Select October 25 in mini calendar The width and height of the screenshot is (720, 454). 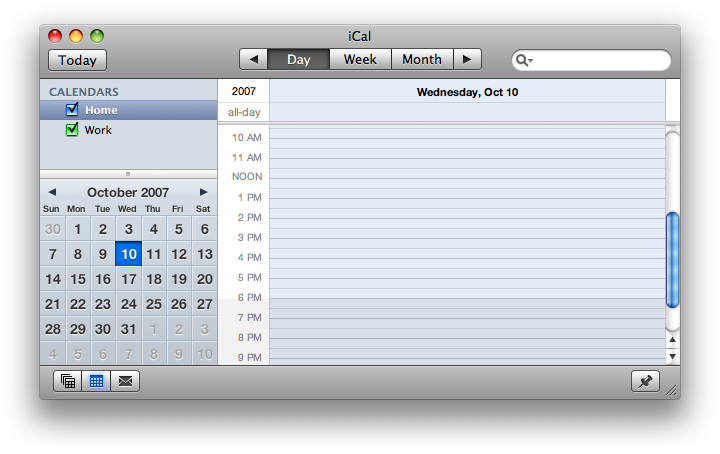(x=153, y=304)
